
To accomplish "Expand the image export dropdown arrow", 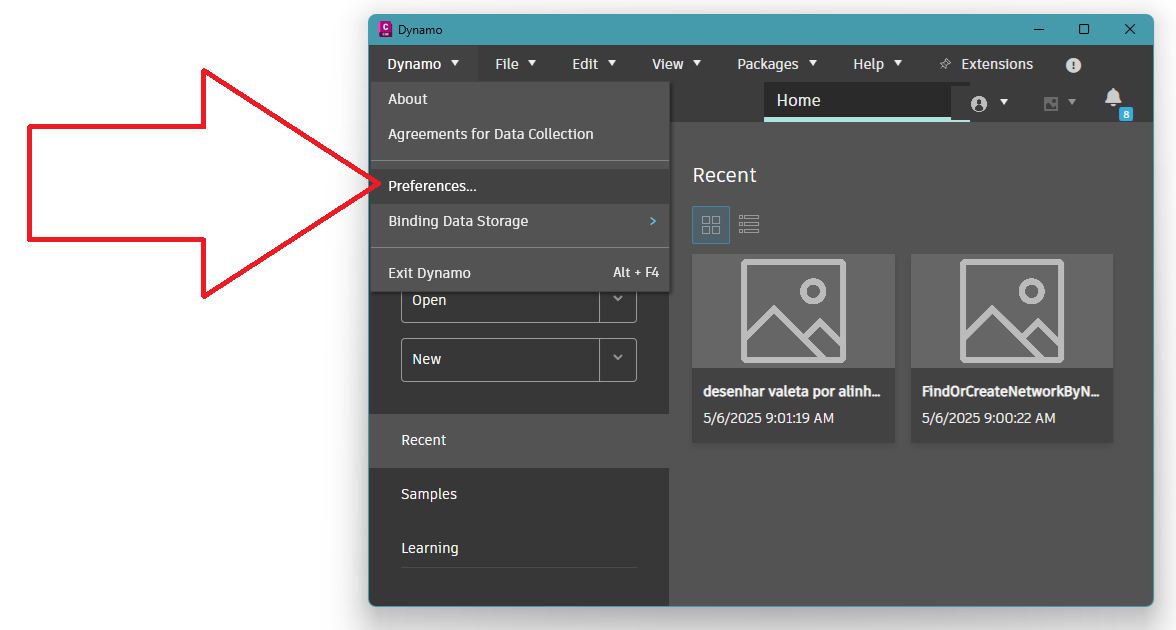I will 1072,103.
